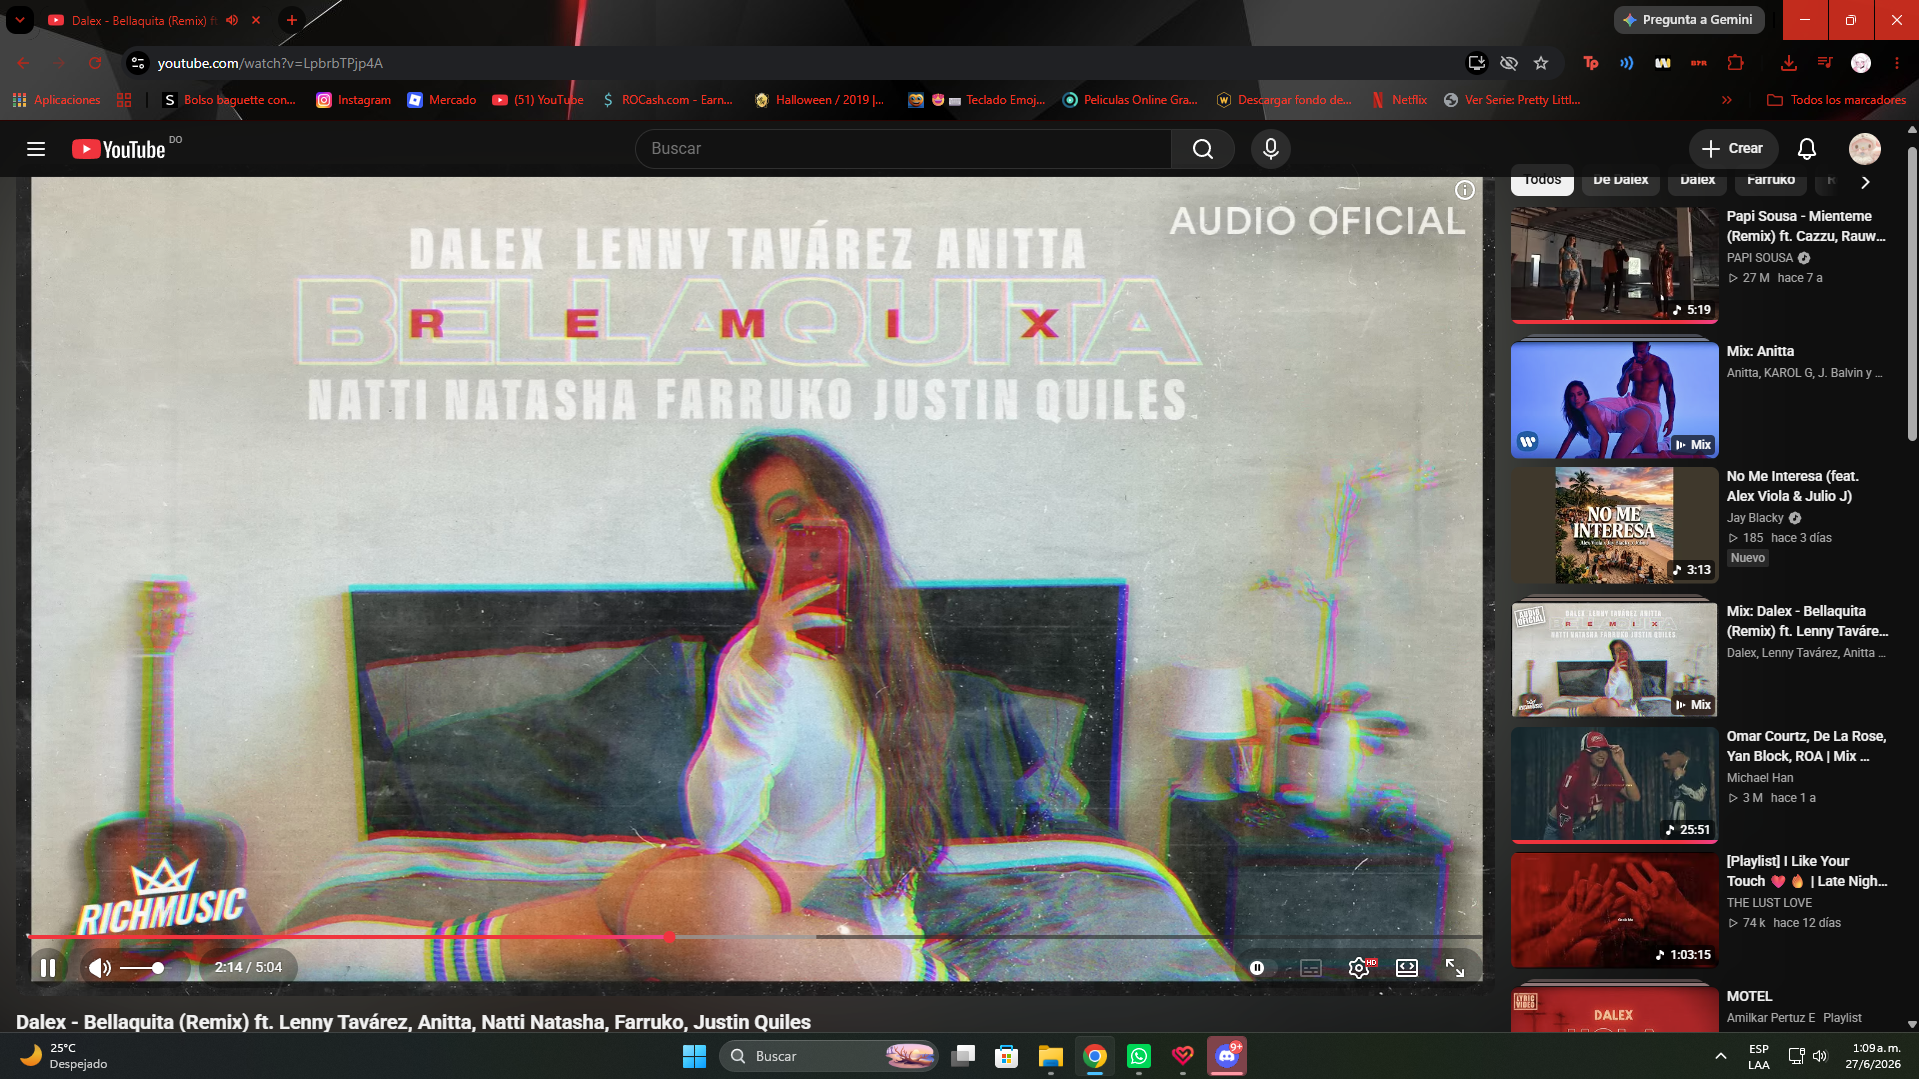Open the Netflix bookmark
Image resolution: width=1919 pixels, height=1079 pixels.
[x=1399, y=100]
